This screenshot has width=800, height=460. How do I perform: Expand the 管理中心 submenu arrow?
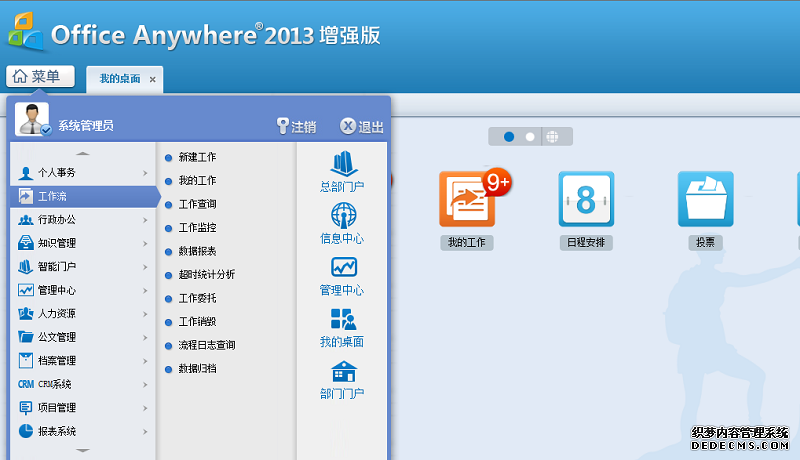pyautogui.click(x=145, y=290)
